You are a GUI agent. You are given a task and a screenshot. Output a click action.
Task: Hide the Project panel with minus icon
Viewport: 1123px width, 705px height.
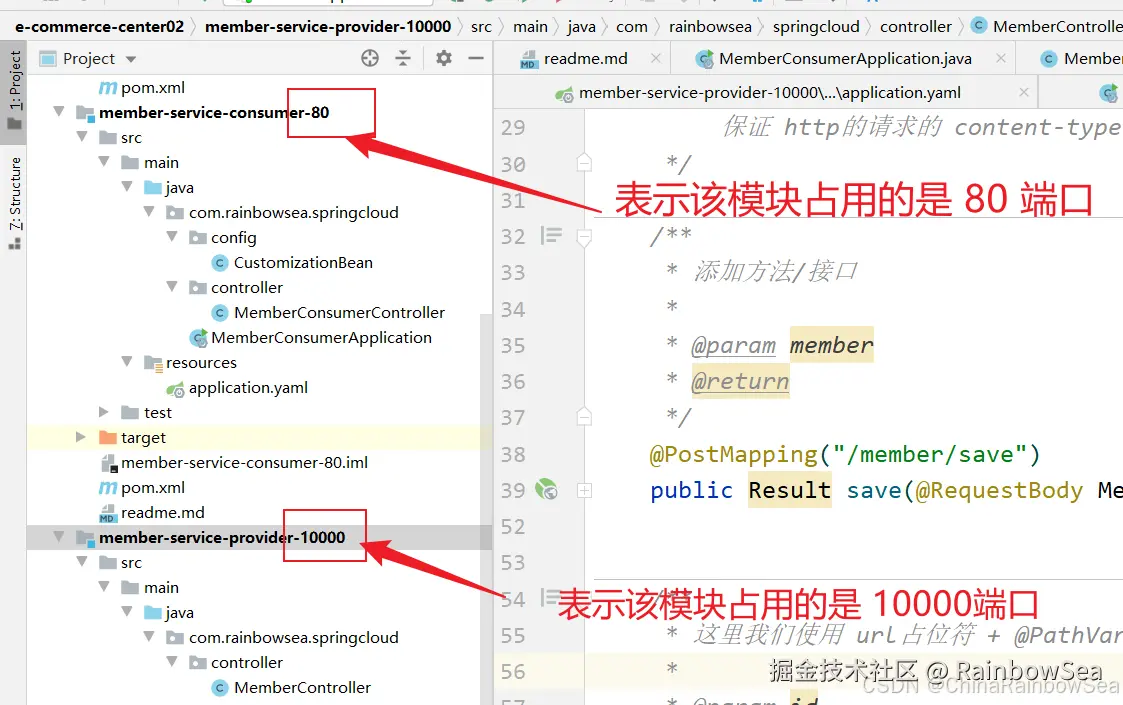(476, 58)
